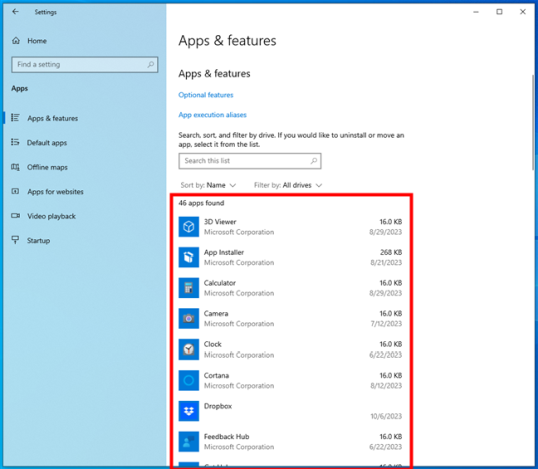The width and height of the screenshot is (538, 469).
Task: Select the App Installer app name
Action: (224, 252)
